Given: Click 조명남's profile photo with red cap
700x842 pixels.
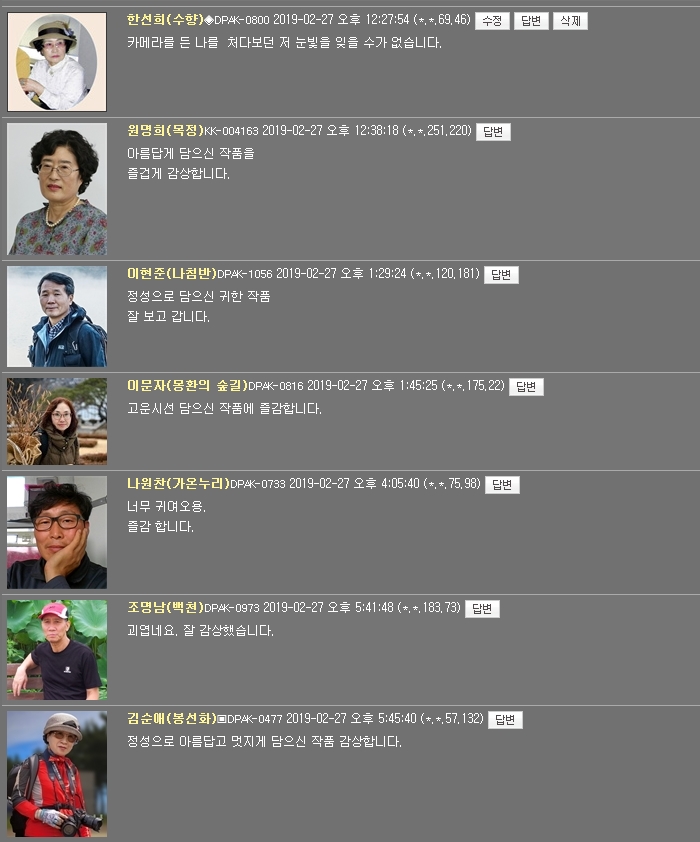Looking at the screenshot, I should click(x=57, y=650).
